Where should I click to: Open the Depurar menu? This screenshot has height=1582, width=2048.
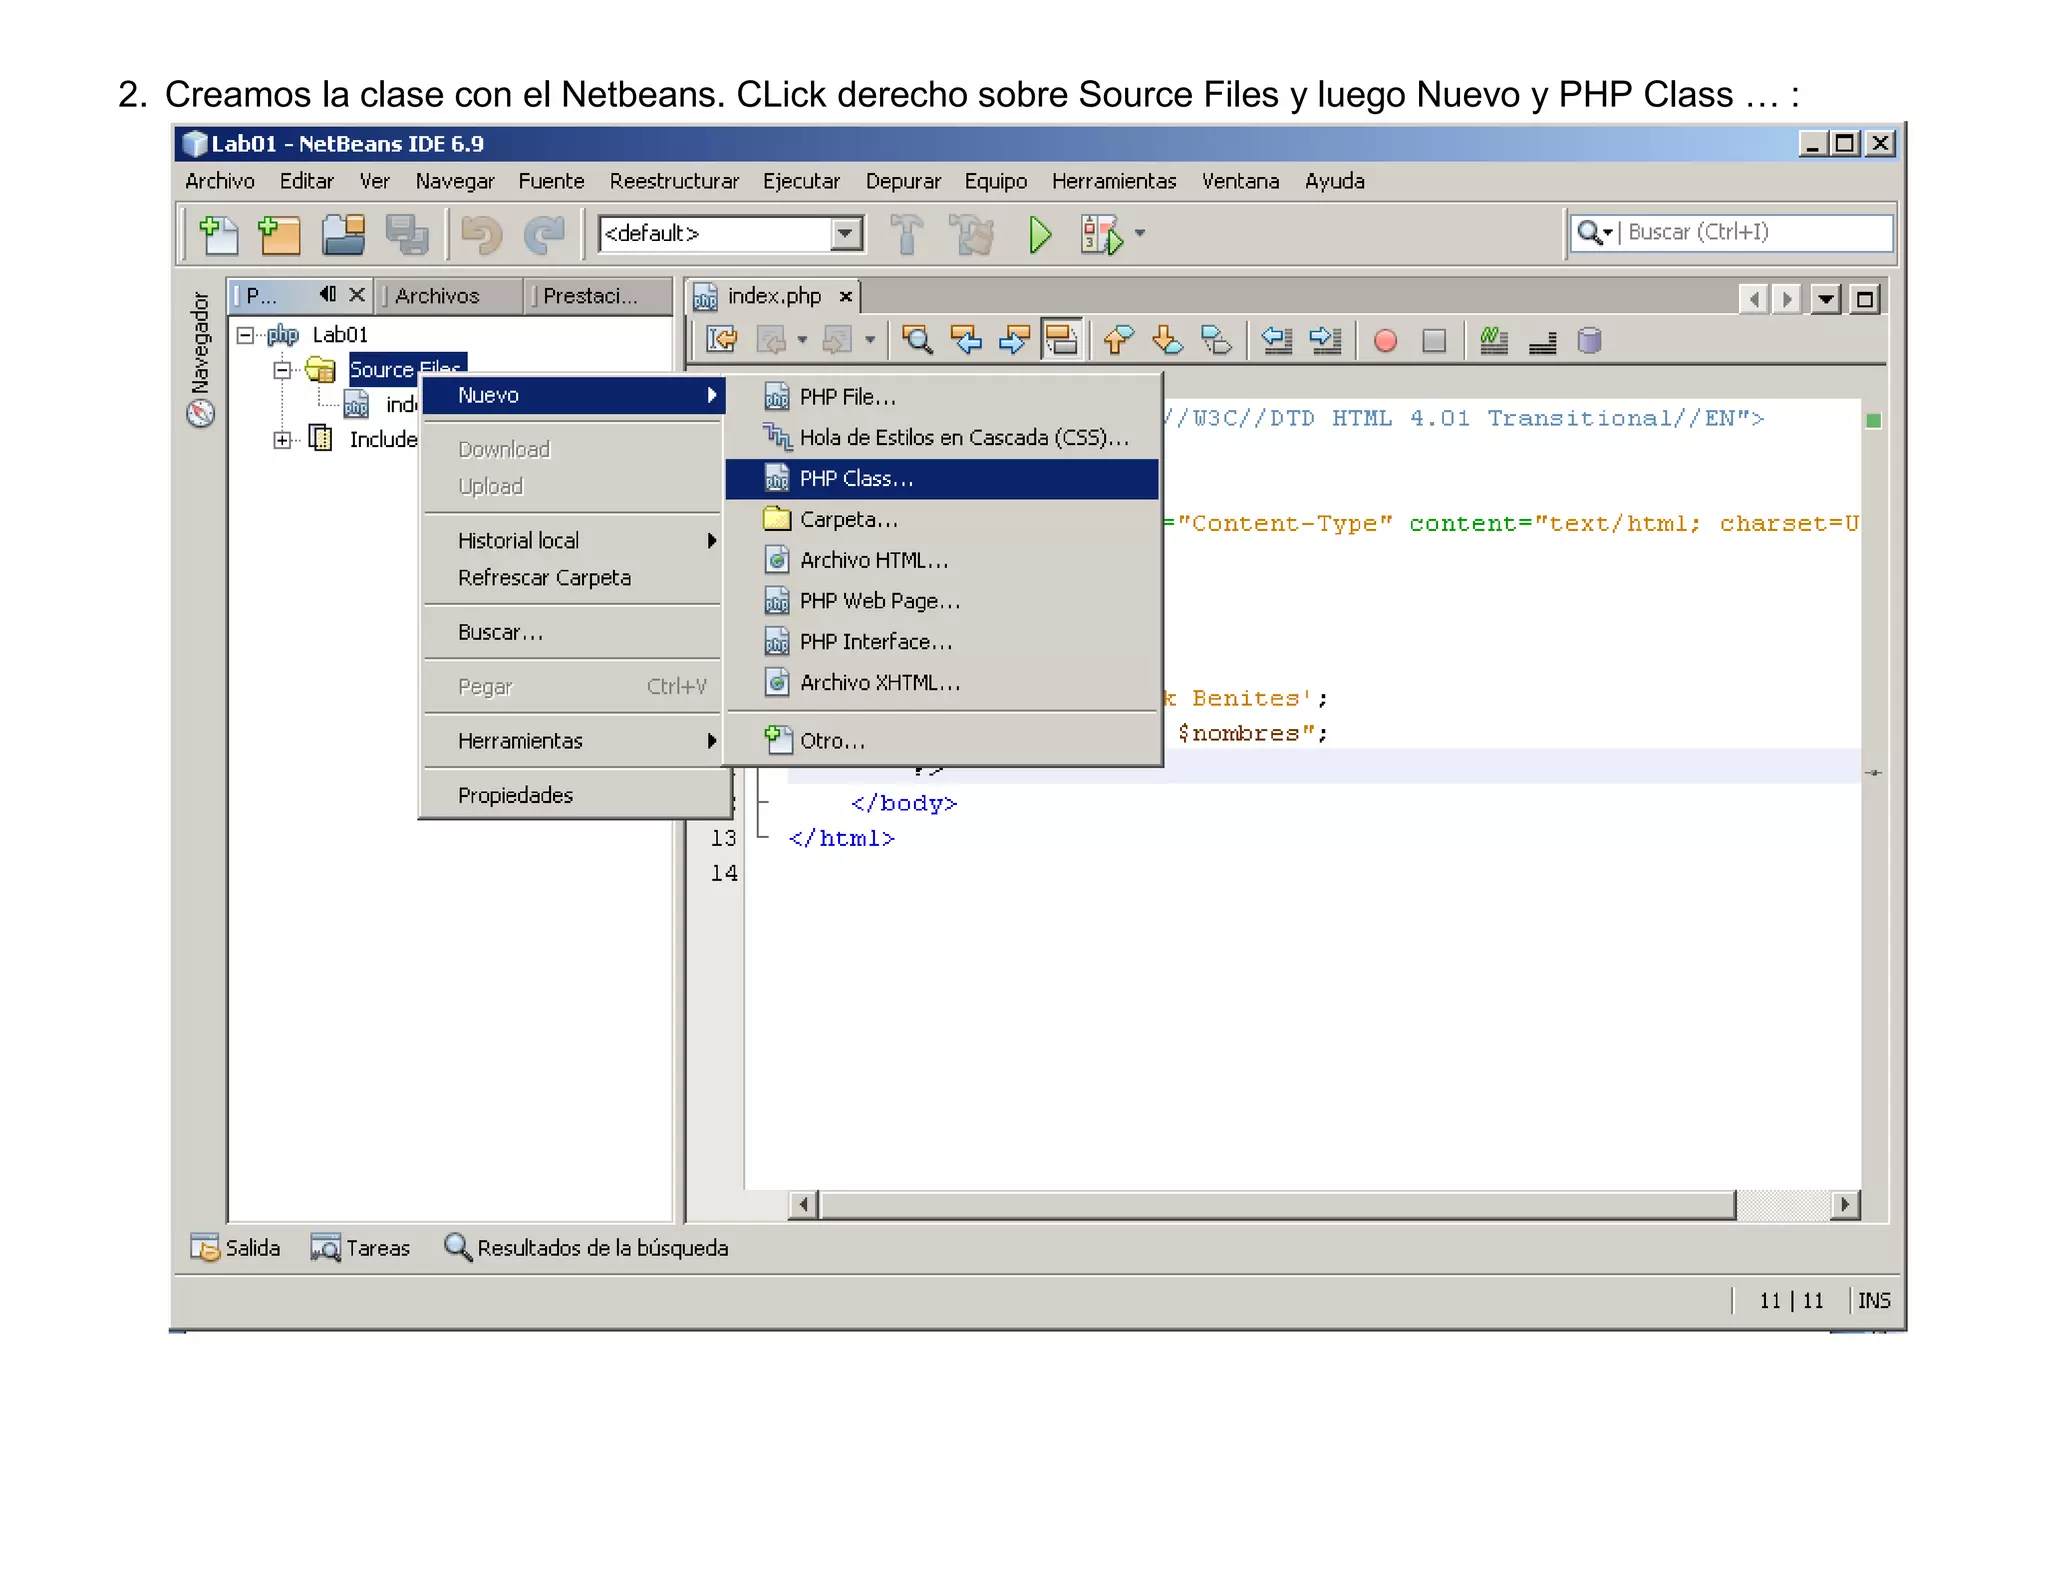pyautogui.click(x=903, y=181)
